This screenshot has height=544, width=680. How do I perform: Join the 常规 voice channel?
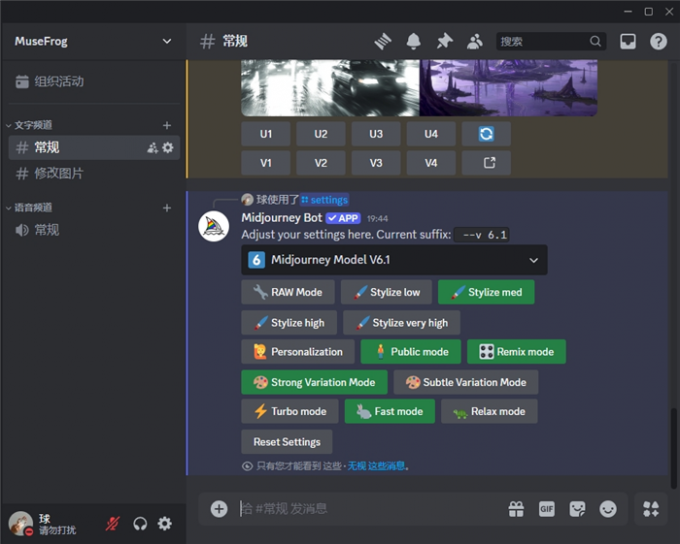(x=94, y=230)
